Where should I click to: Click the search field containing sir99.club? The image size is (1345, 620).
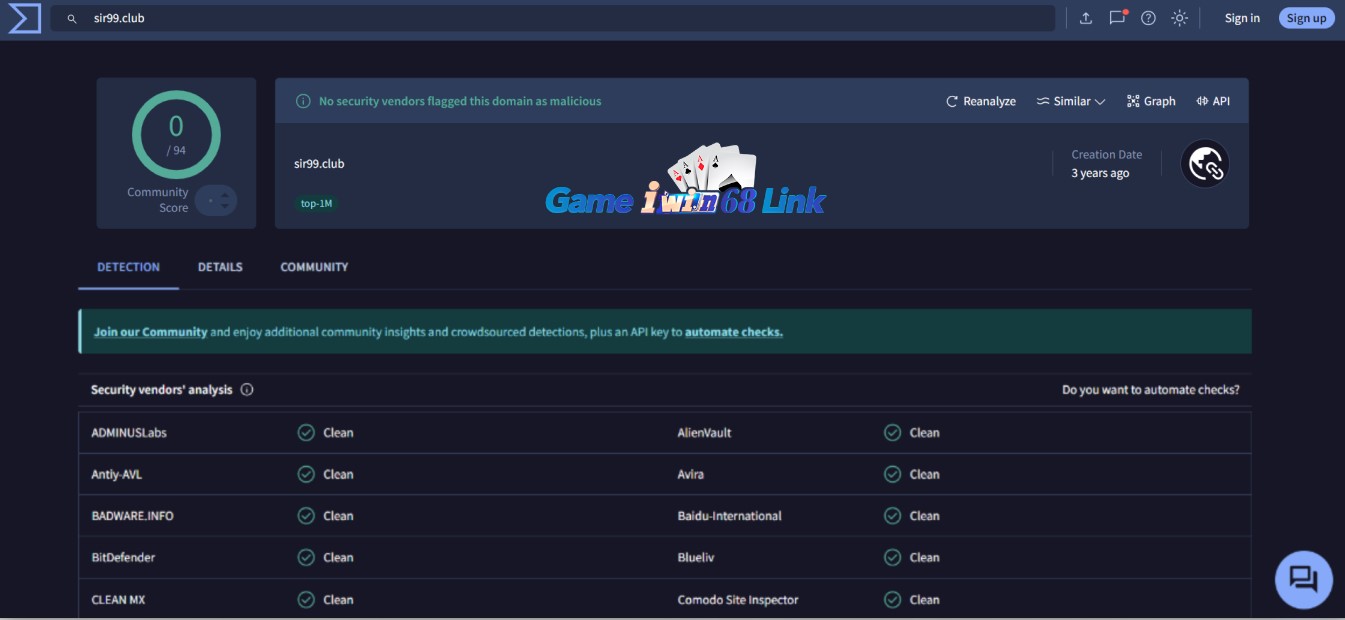click(x=550, y=18)
